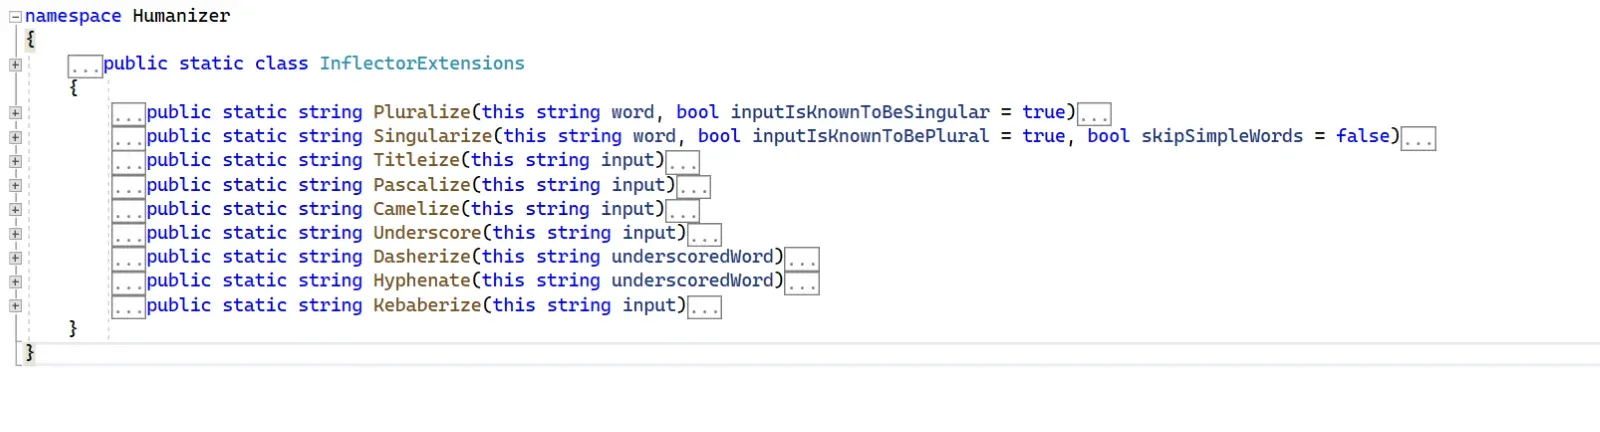Expand the Singularize method outlining node
Image resolution: width=1600 pixels, height=432 pixels.
click(15, 137)
